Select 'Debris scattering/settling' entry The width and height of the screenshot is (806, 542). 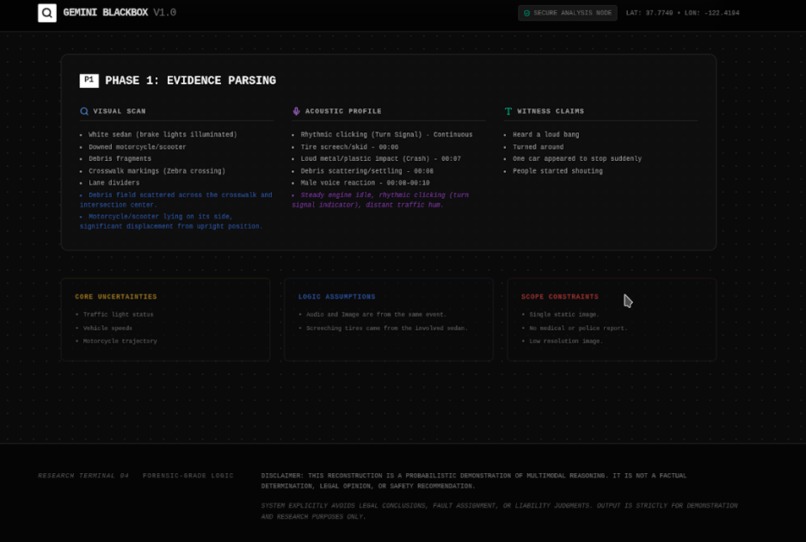[367, 171]
